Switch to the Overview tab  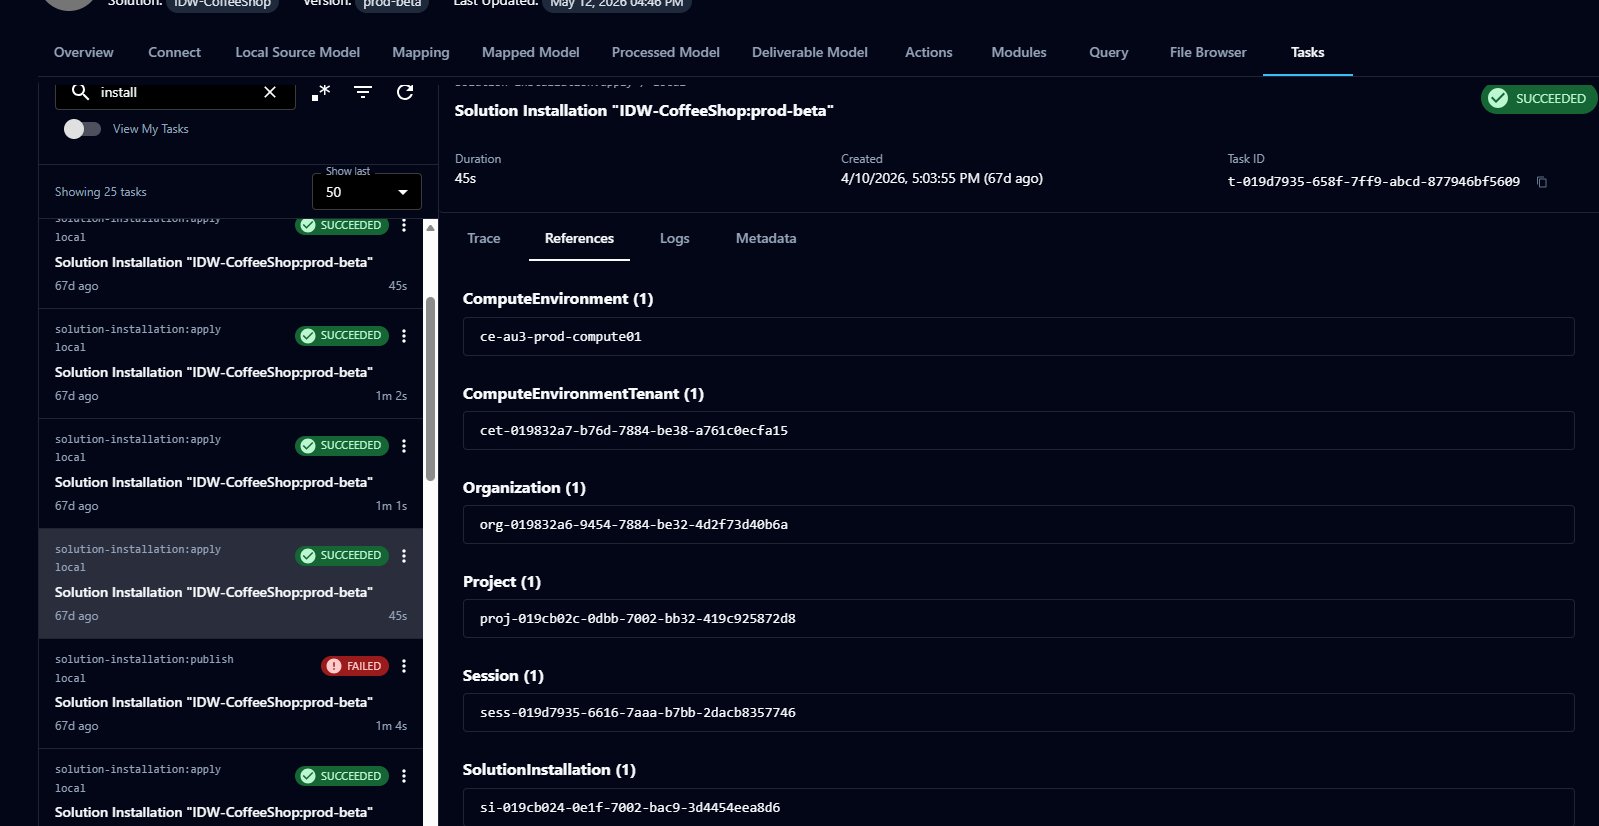coord(84,52)
